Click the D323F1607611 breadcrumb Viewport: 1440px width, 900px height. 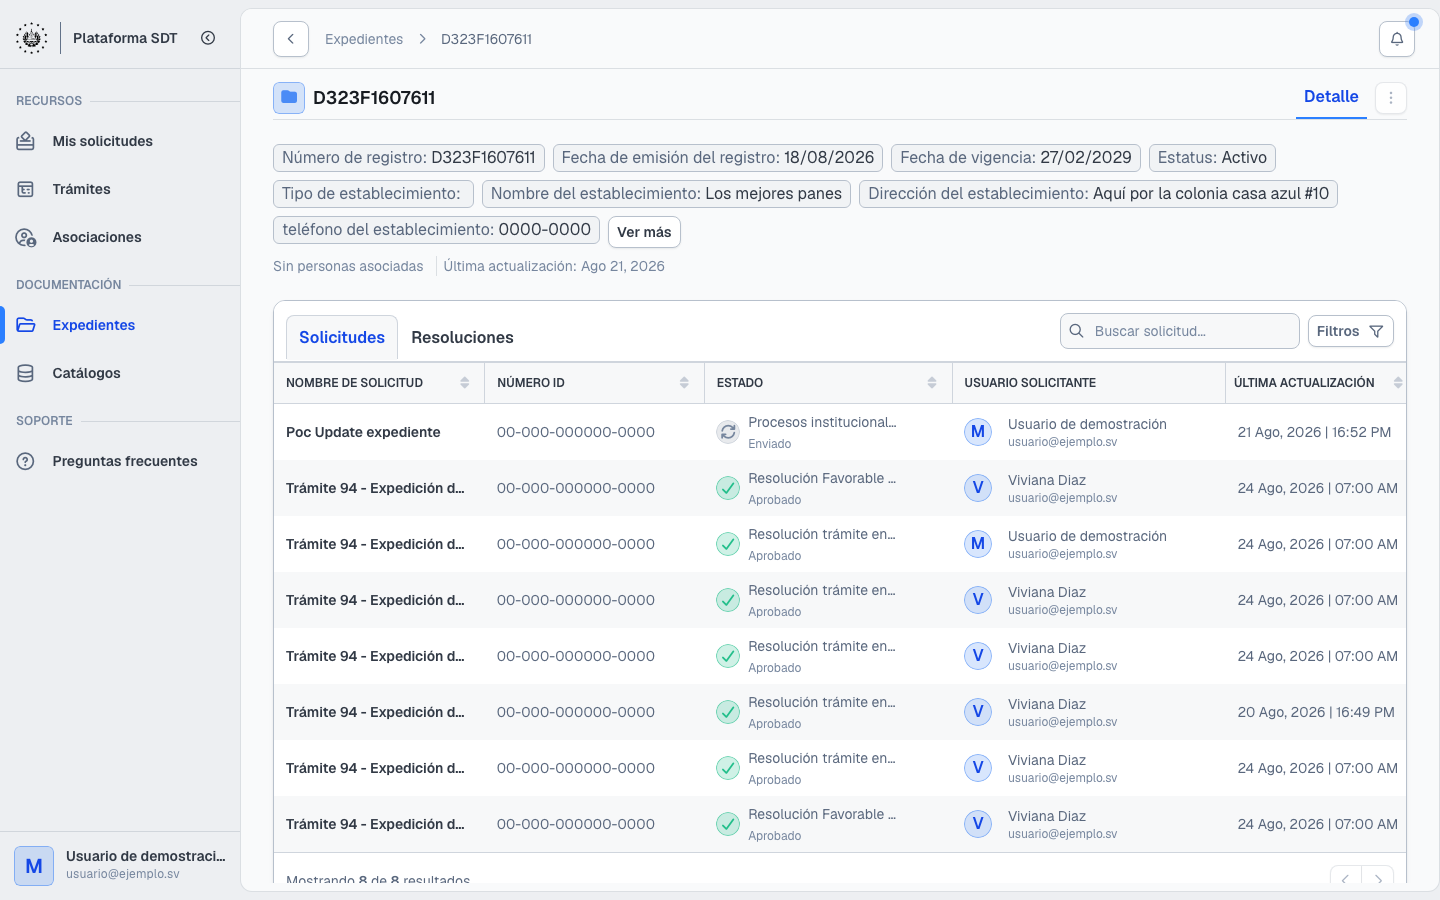click(x=487, y=39)
